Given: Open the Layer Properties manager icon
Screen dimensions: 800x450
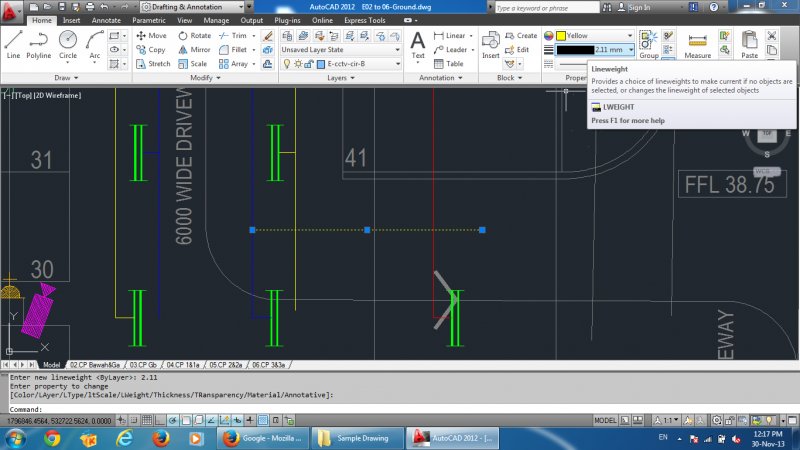Looking at the screenshot, I should coord(287,35).
